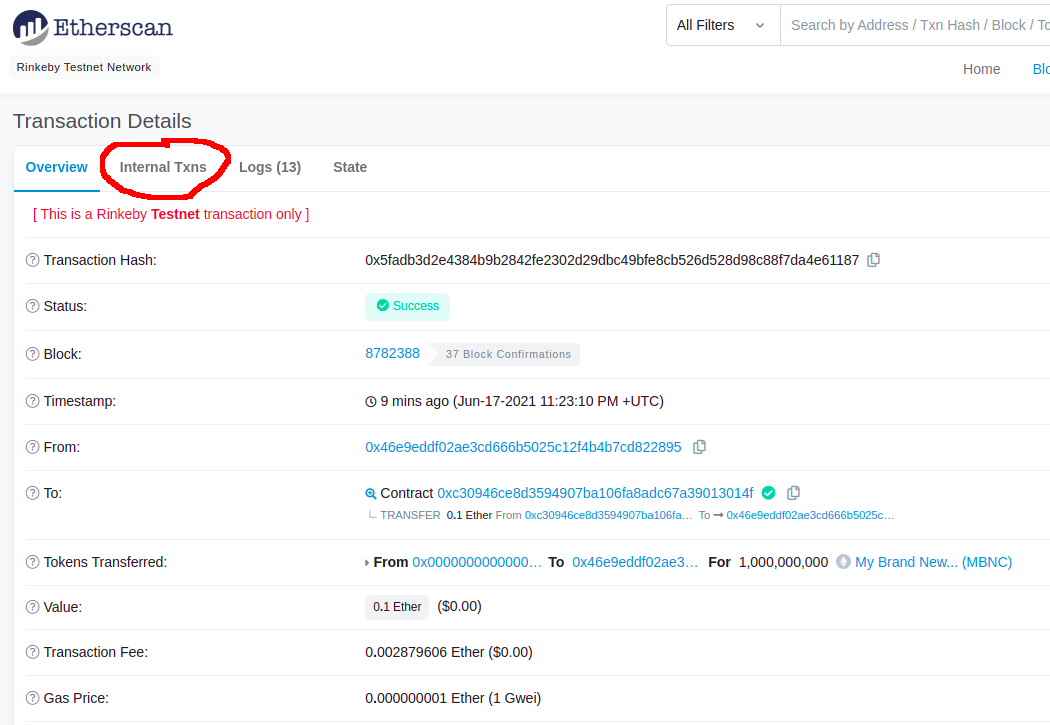Open token sender 0x0000000000000… link
The height and width of the screenshot is (725, 1050).
(477, 562)
